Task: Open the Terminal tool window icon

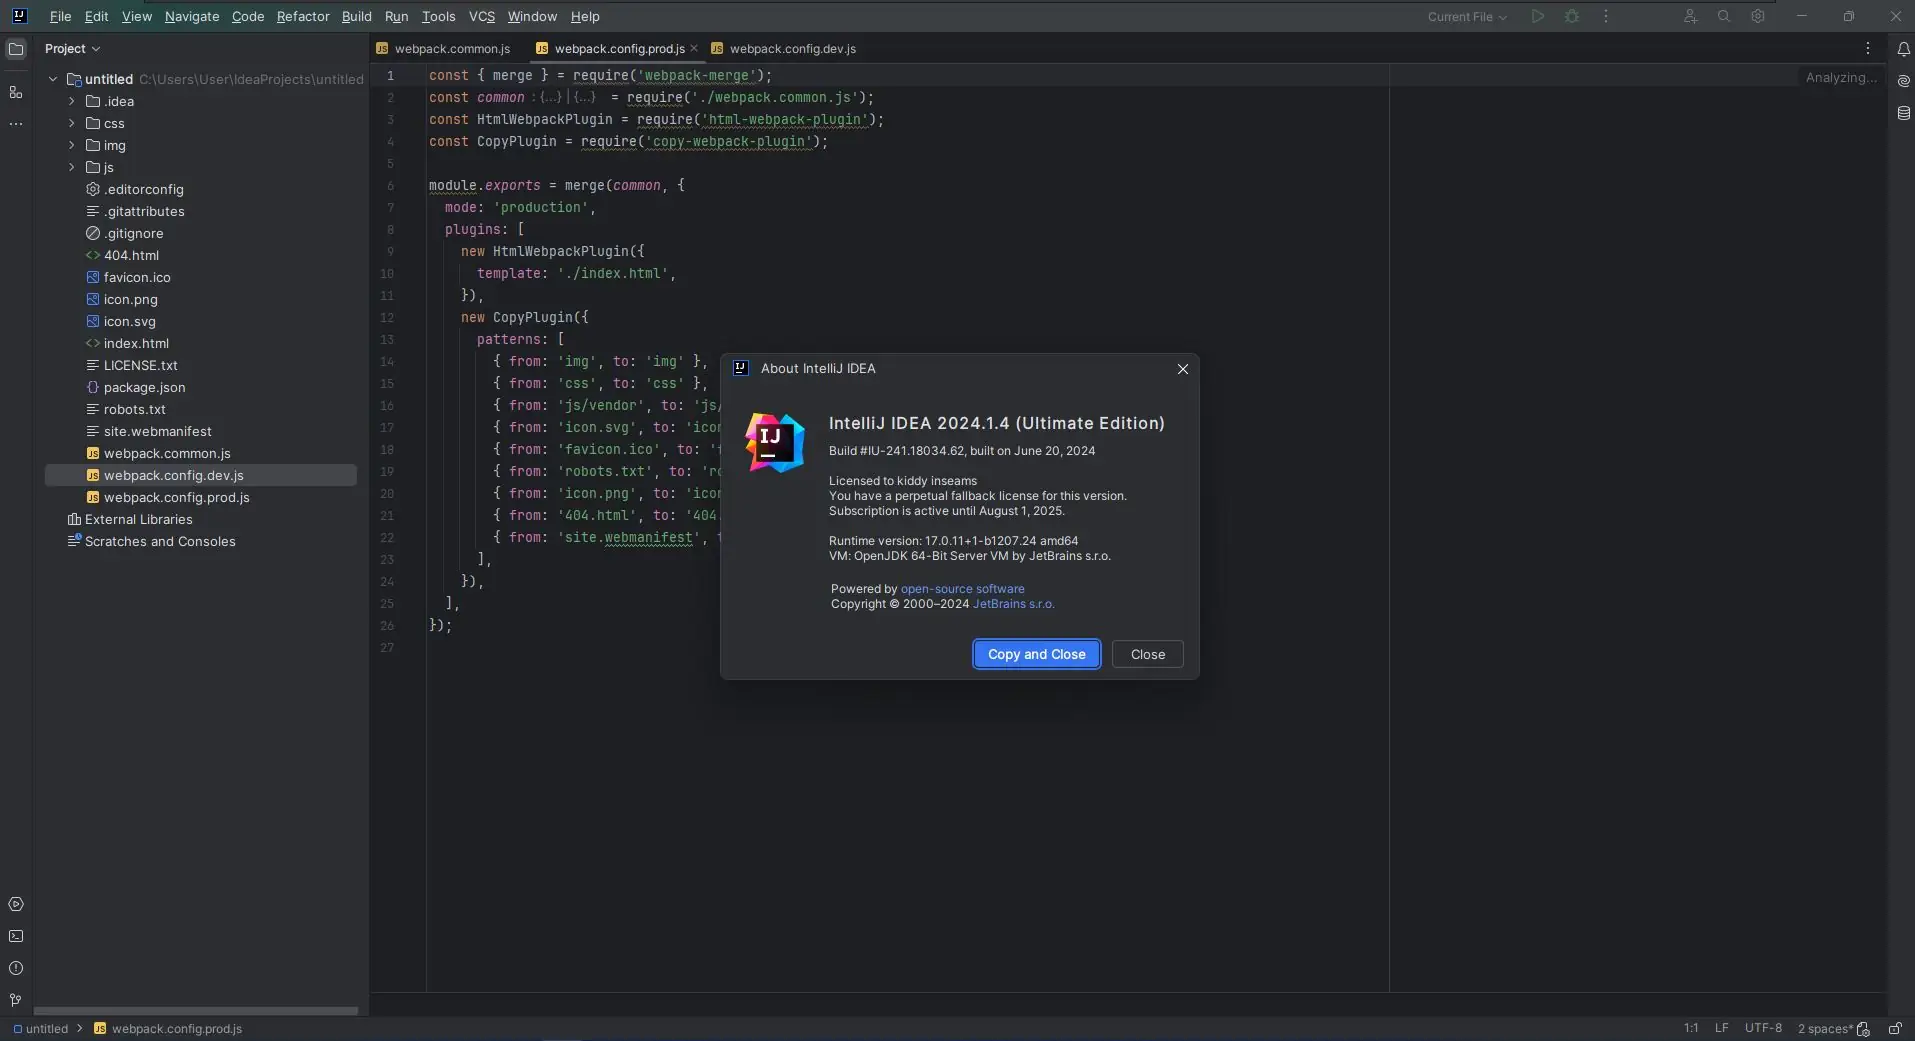Action: pos(16,936)
